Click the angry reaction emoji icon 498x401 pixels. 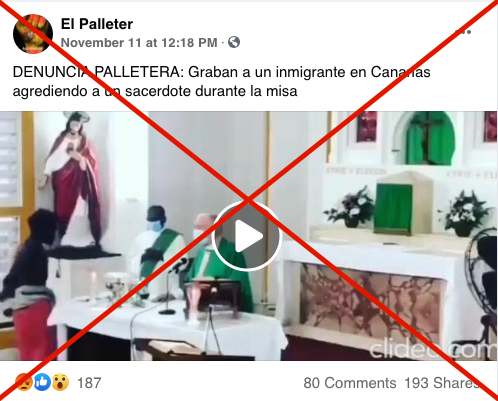pos(24,382)
